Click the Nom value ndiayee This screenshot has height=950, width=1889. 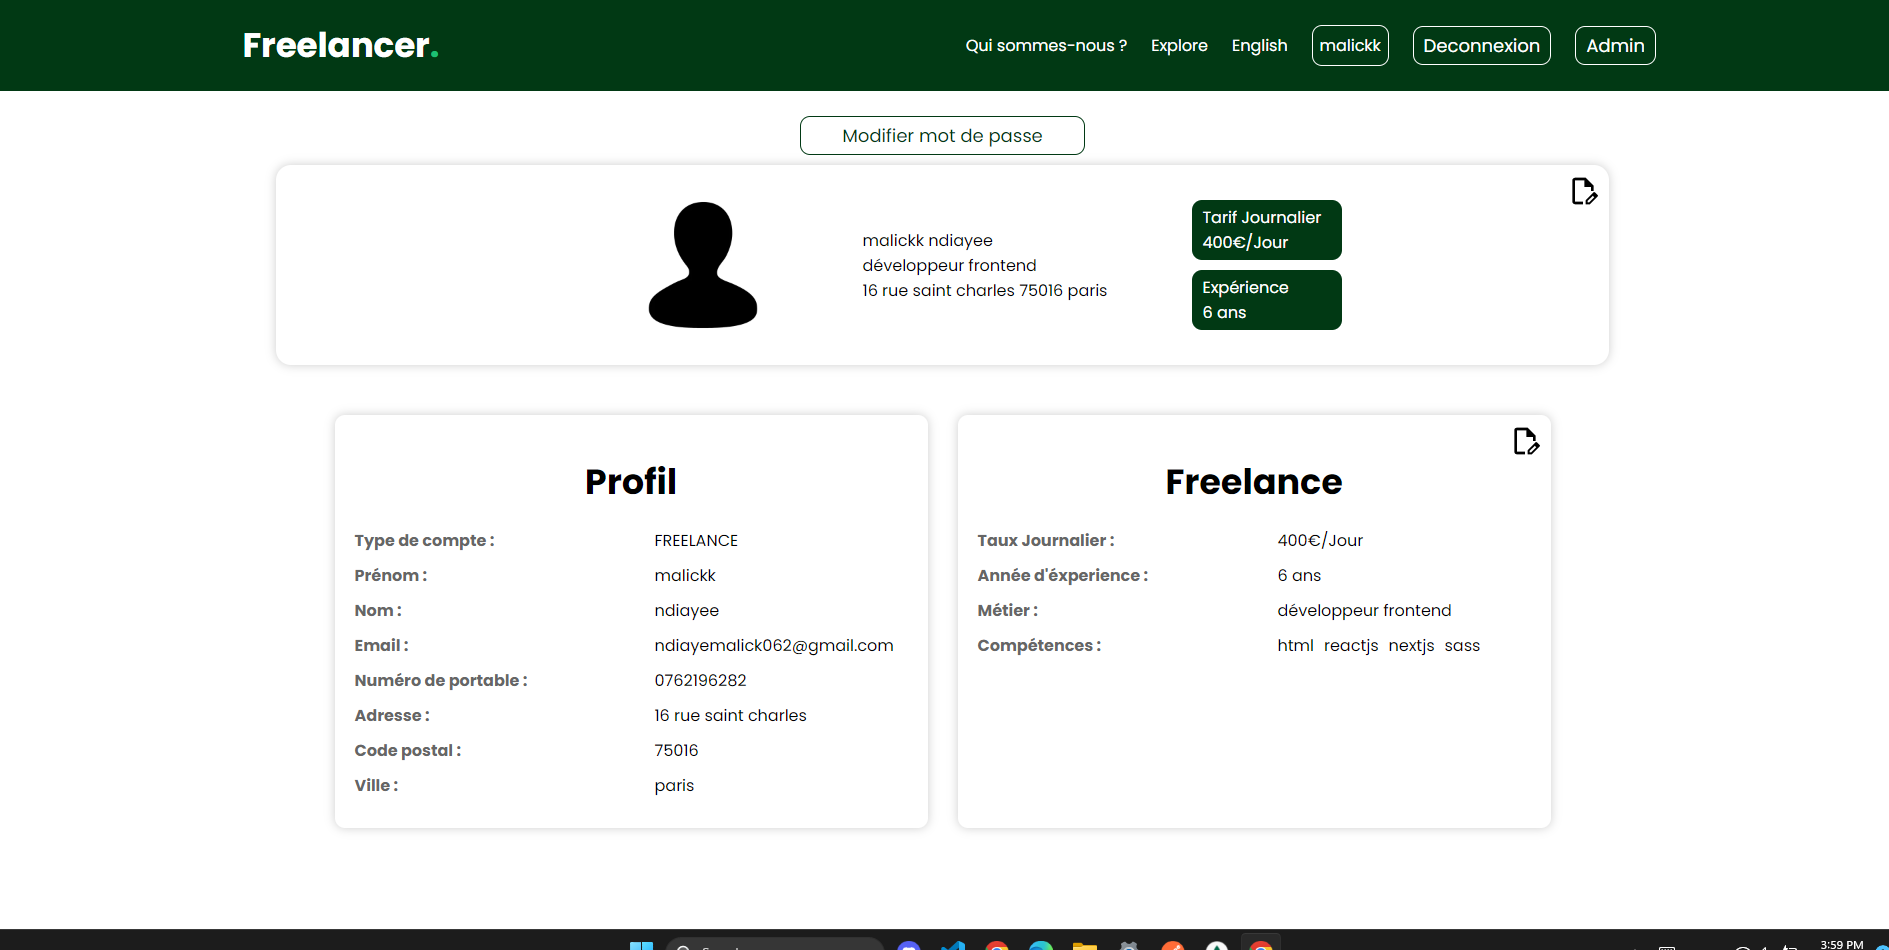(686, 611)
